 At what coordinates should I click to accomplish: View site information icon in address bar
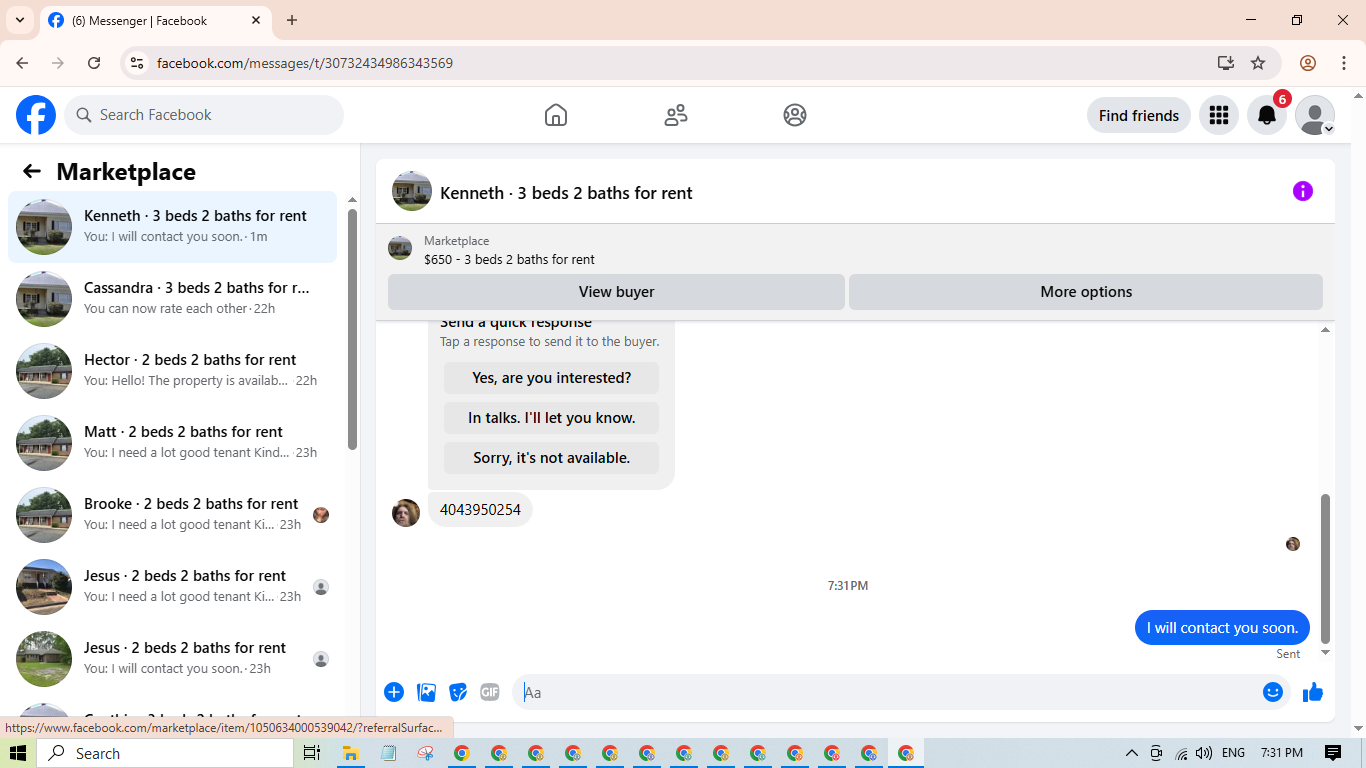[138, 63]
